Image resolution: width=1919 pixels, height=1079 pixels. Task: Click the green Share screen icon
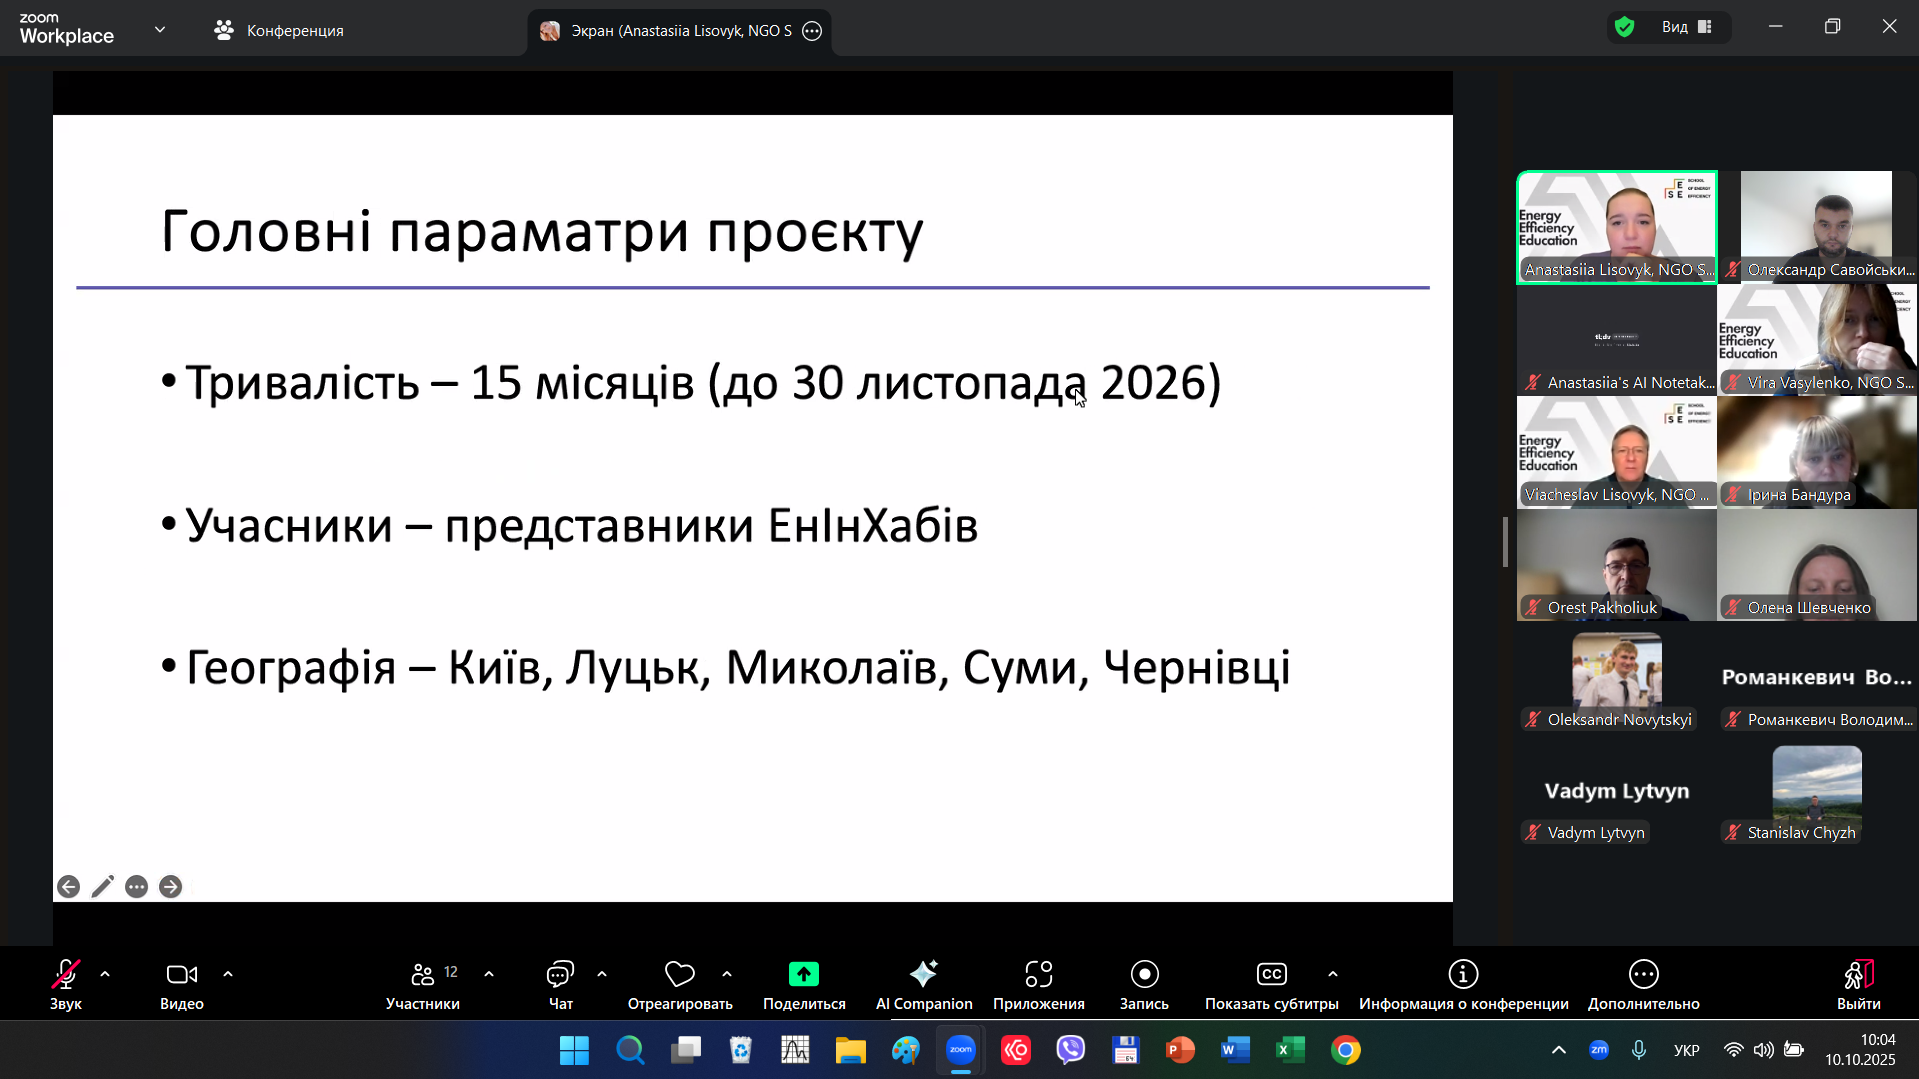click(803, 974)
